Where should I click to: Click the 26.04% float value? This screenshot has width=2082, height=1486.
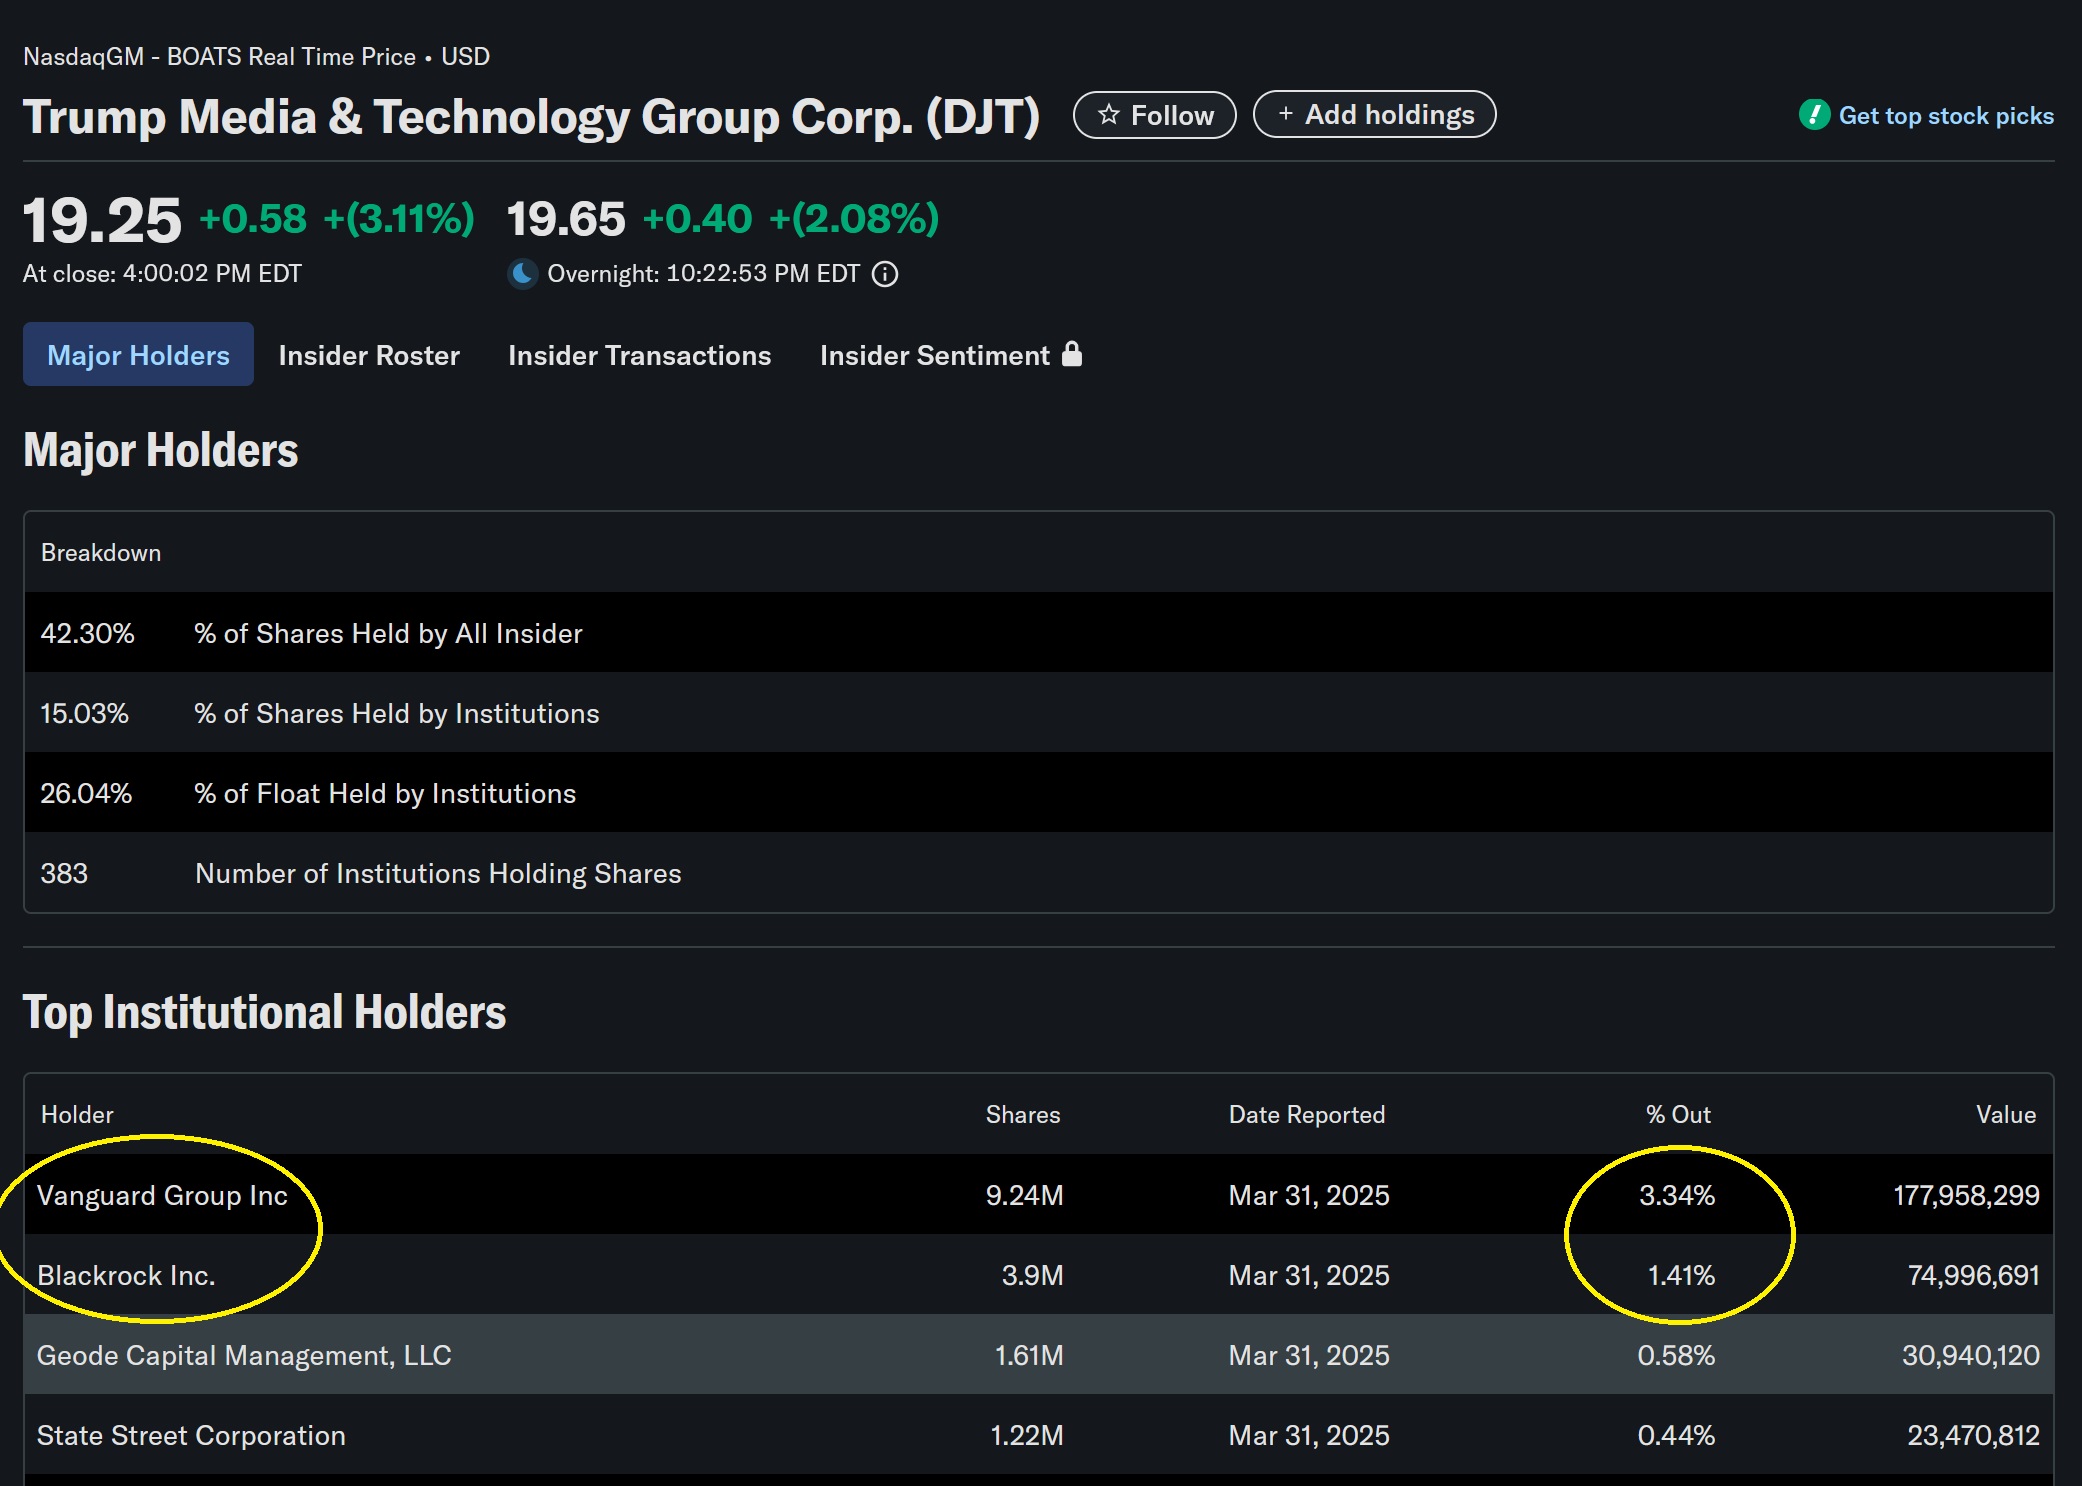click(86, 793)
